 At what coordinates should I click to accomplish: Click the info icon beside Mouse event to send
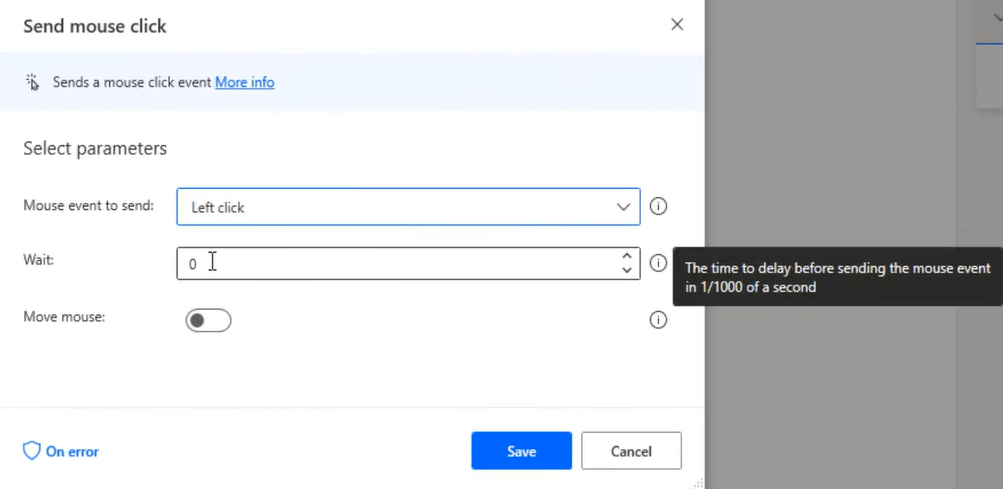pyautogui.click(x=658, y=207)
